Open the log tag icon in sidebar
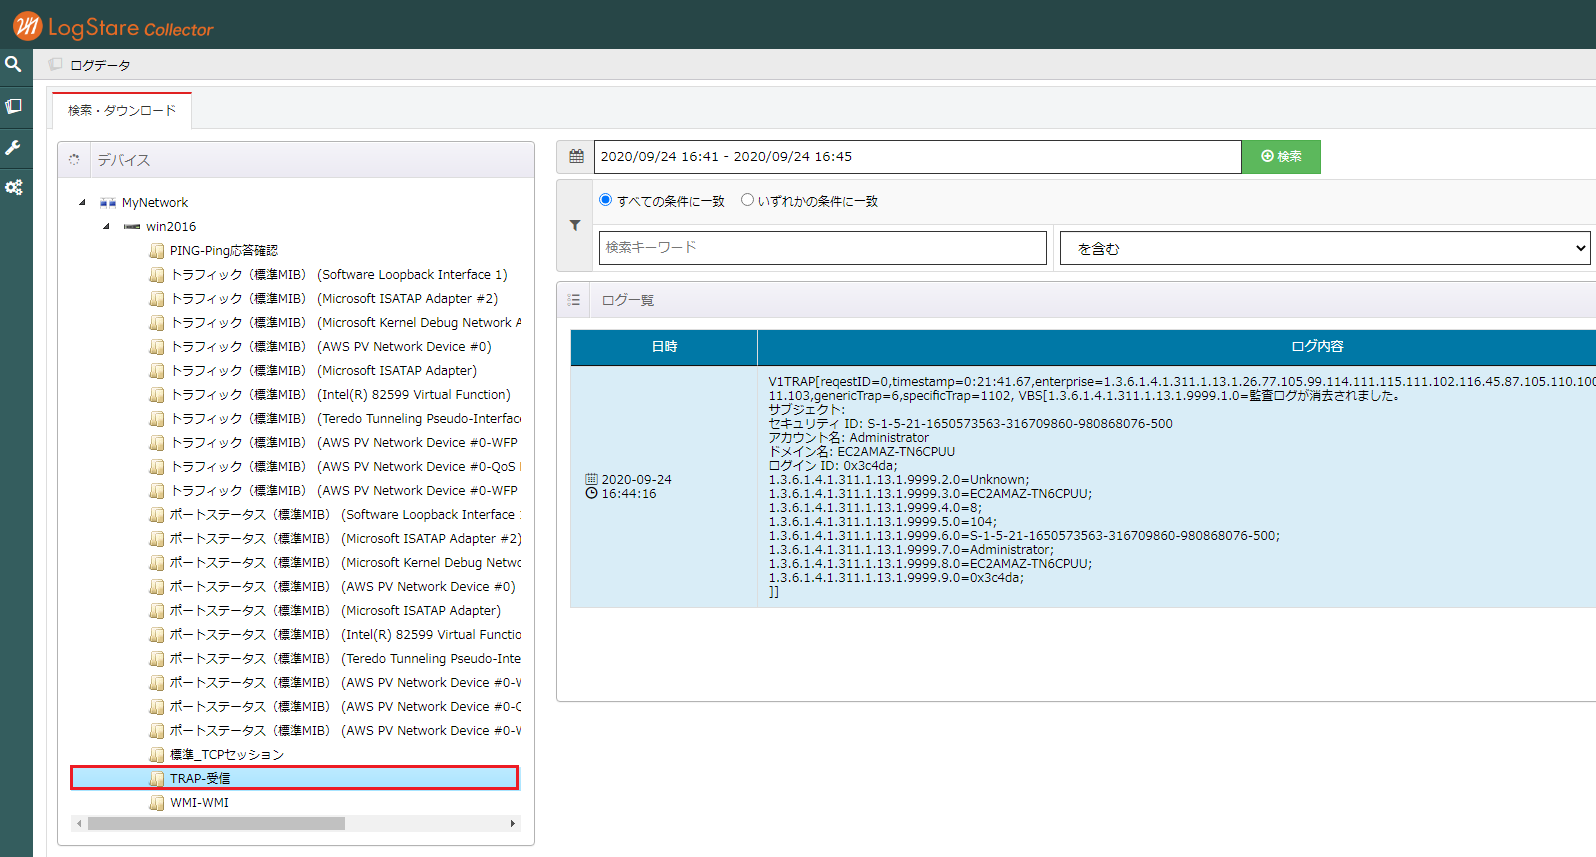Image resolution: width=1596 pixels, height=857 pixels. tap(13, 106)
